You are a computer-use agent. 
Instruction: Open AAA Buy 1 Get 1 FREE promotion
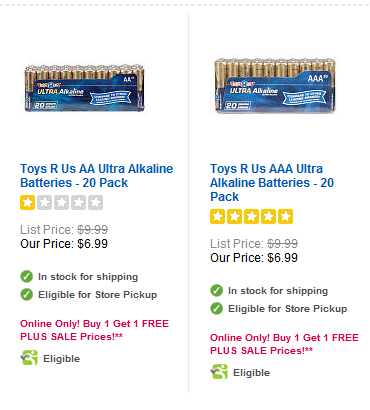tap(284, 344)
